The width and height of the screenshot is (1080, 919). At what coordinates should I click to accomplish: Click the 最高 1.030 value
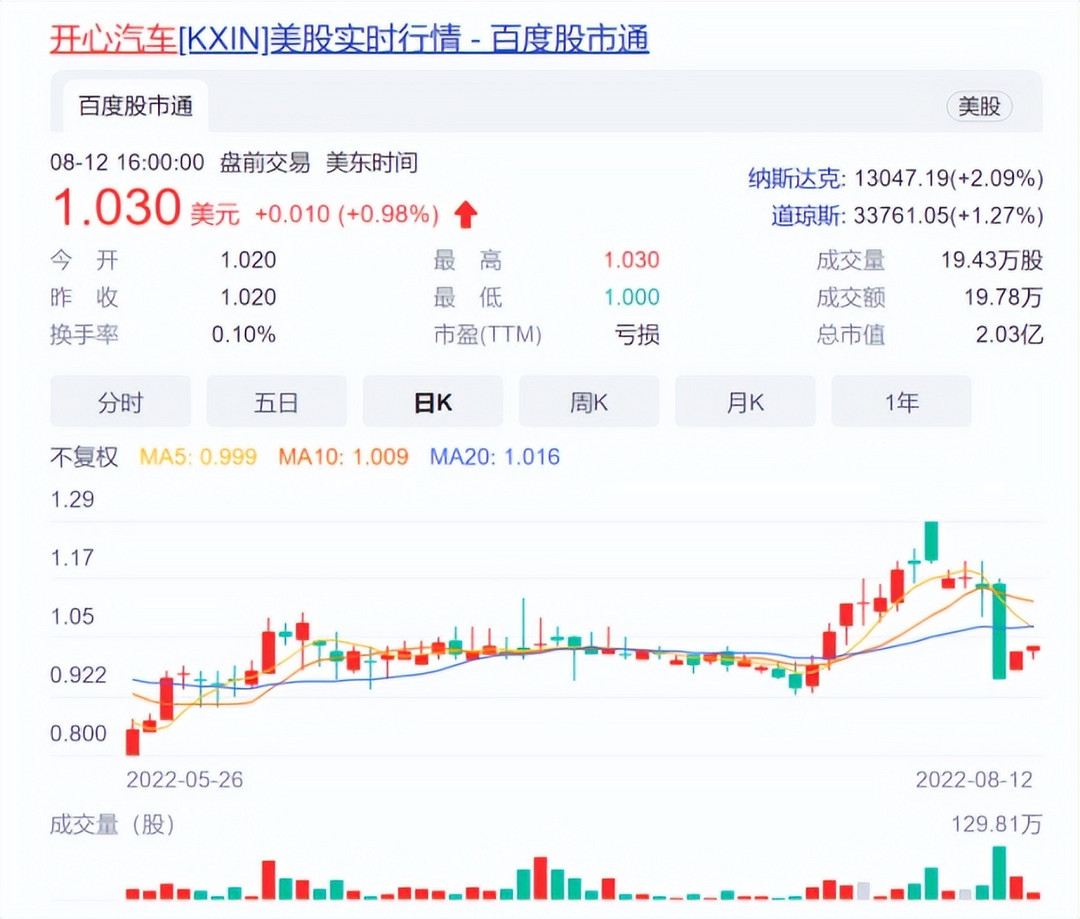point(632,260)
